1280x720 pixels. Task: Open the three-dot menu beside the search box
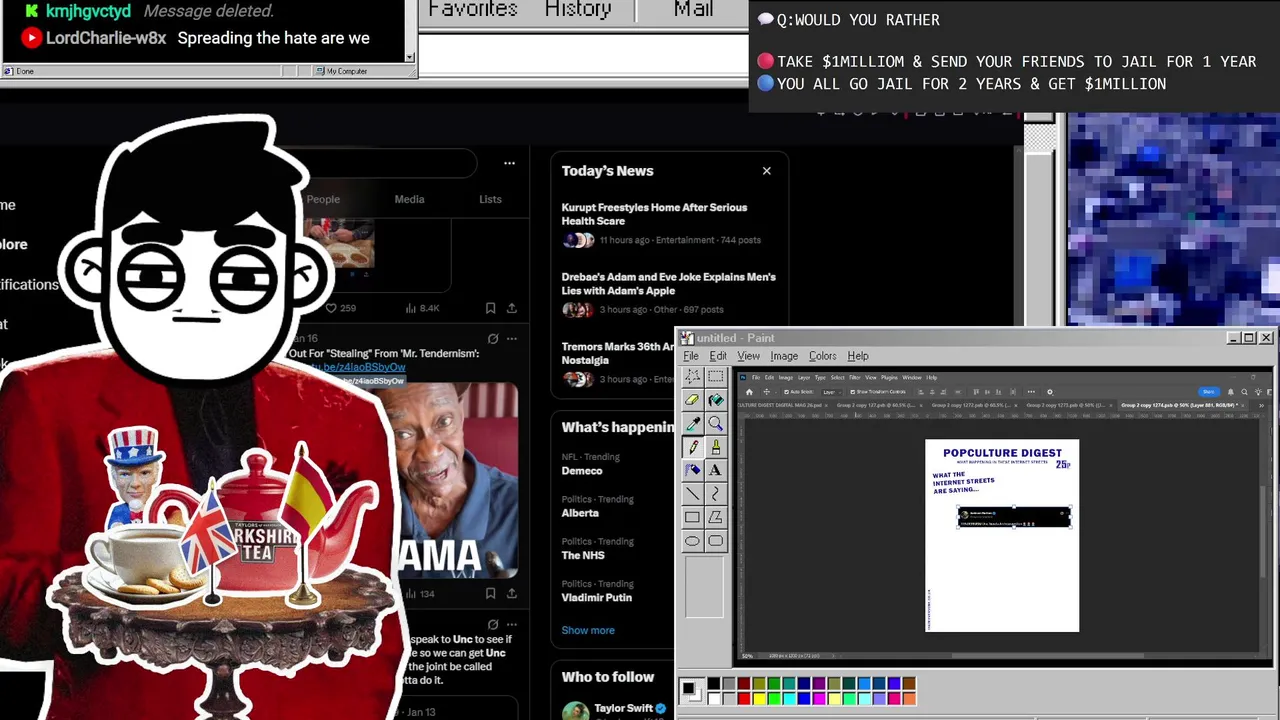pyautogui.click(x=509, y=163)
